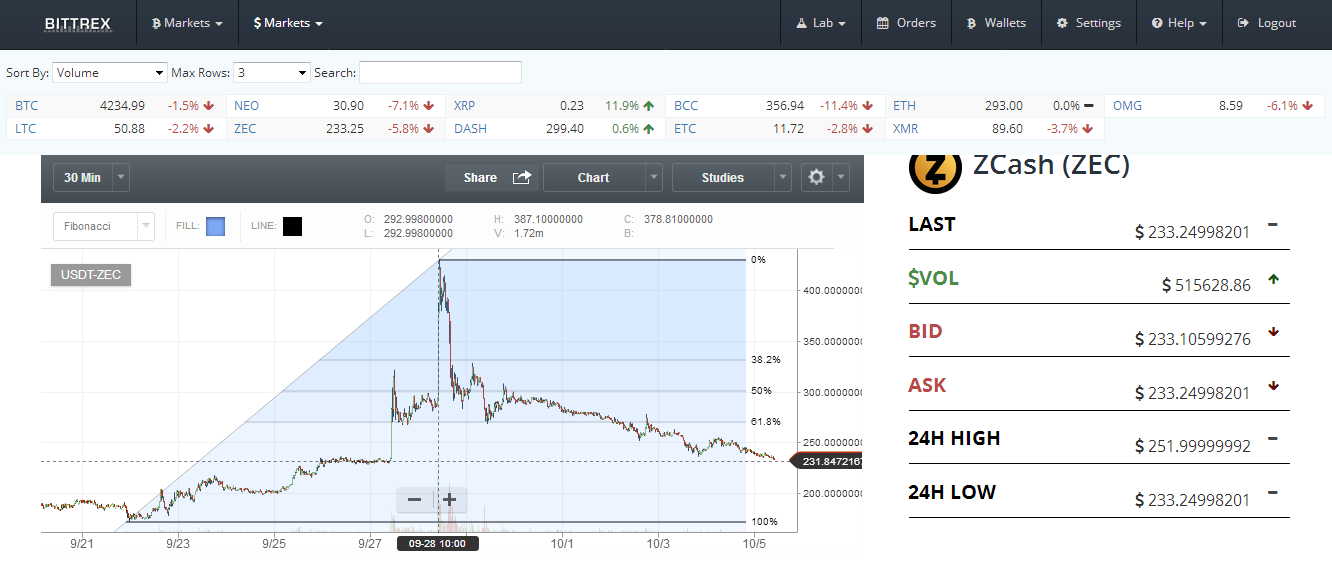
Task: Pick the blue FILL color swatch
Action: coord(215,227)
